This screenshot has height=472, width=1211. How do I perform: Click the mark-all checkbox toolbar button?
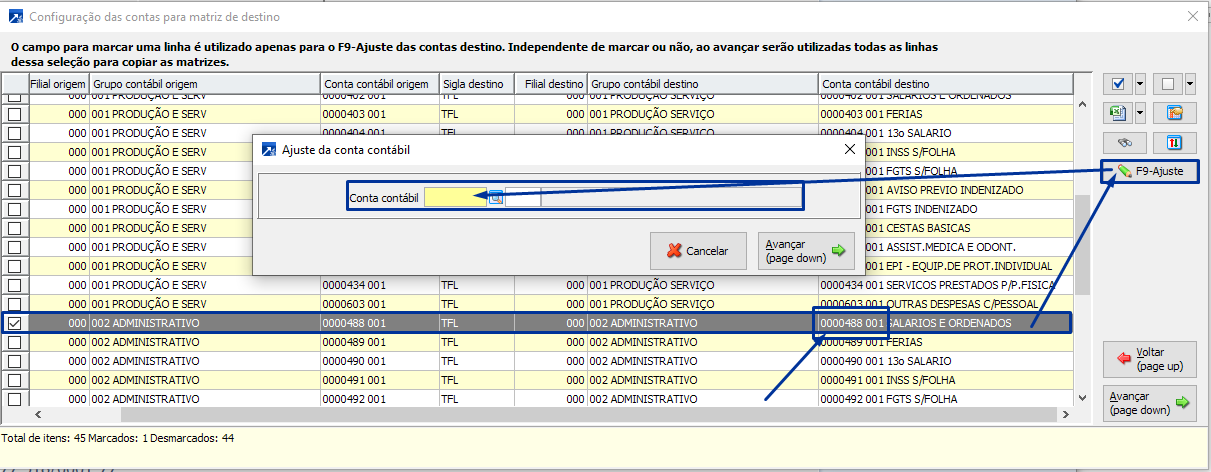click(1118, 84)
